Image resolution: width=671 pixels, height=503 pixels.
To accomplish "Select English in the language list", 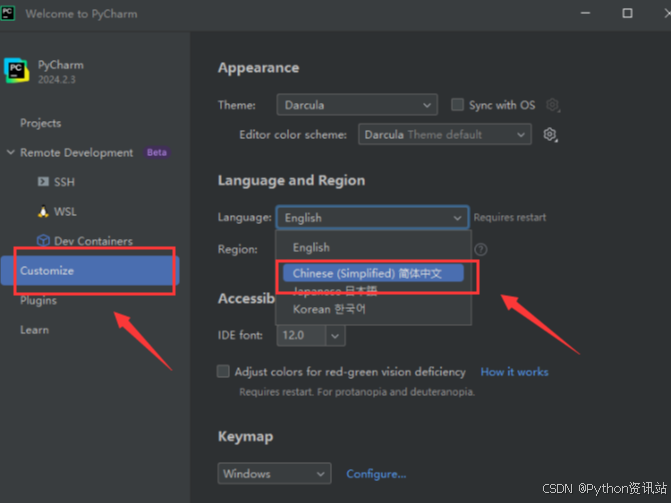I will coord(311,247).
